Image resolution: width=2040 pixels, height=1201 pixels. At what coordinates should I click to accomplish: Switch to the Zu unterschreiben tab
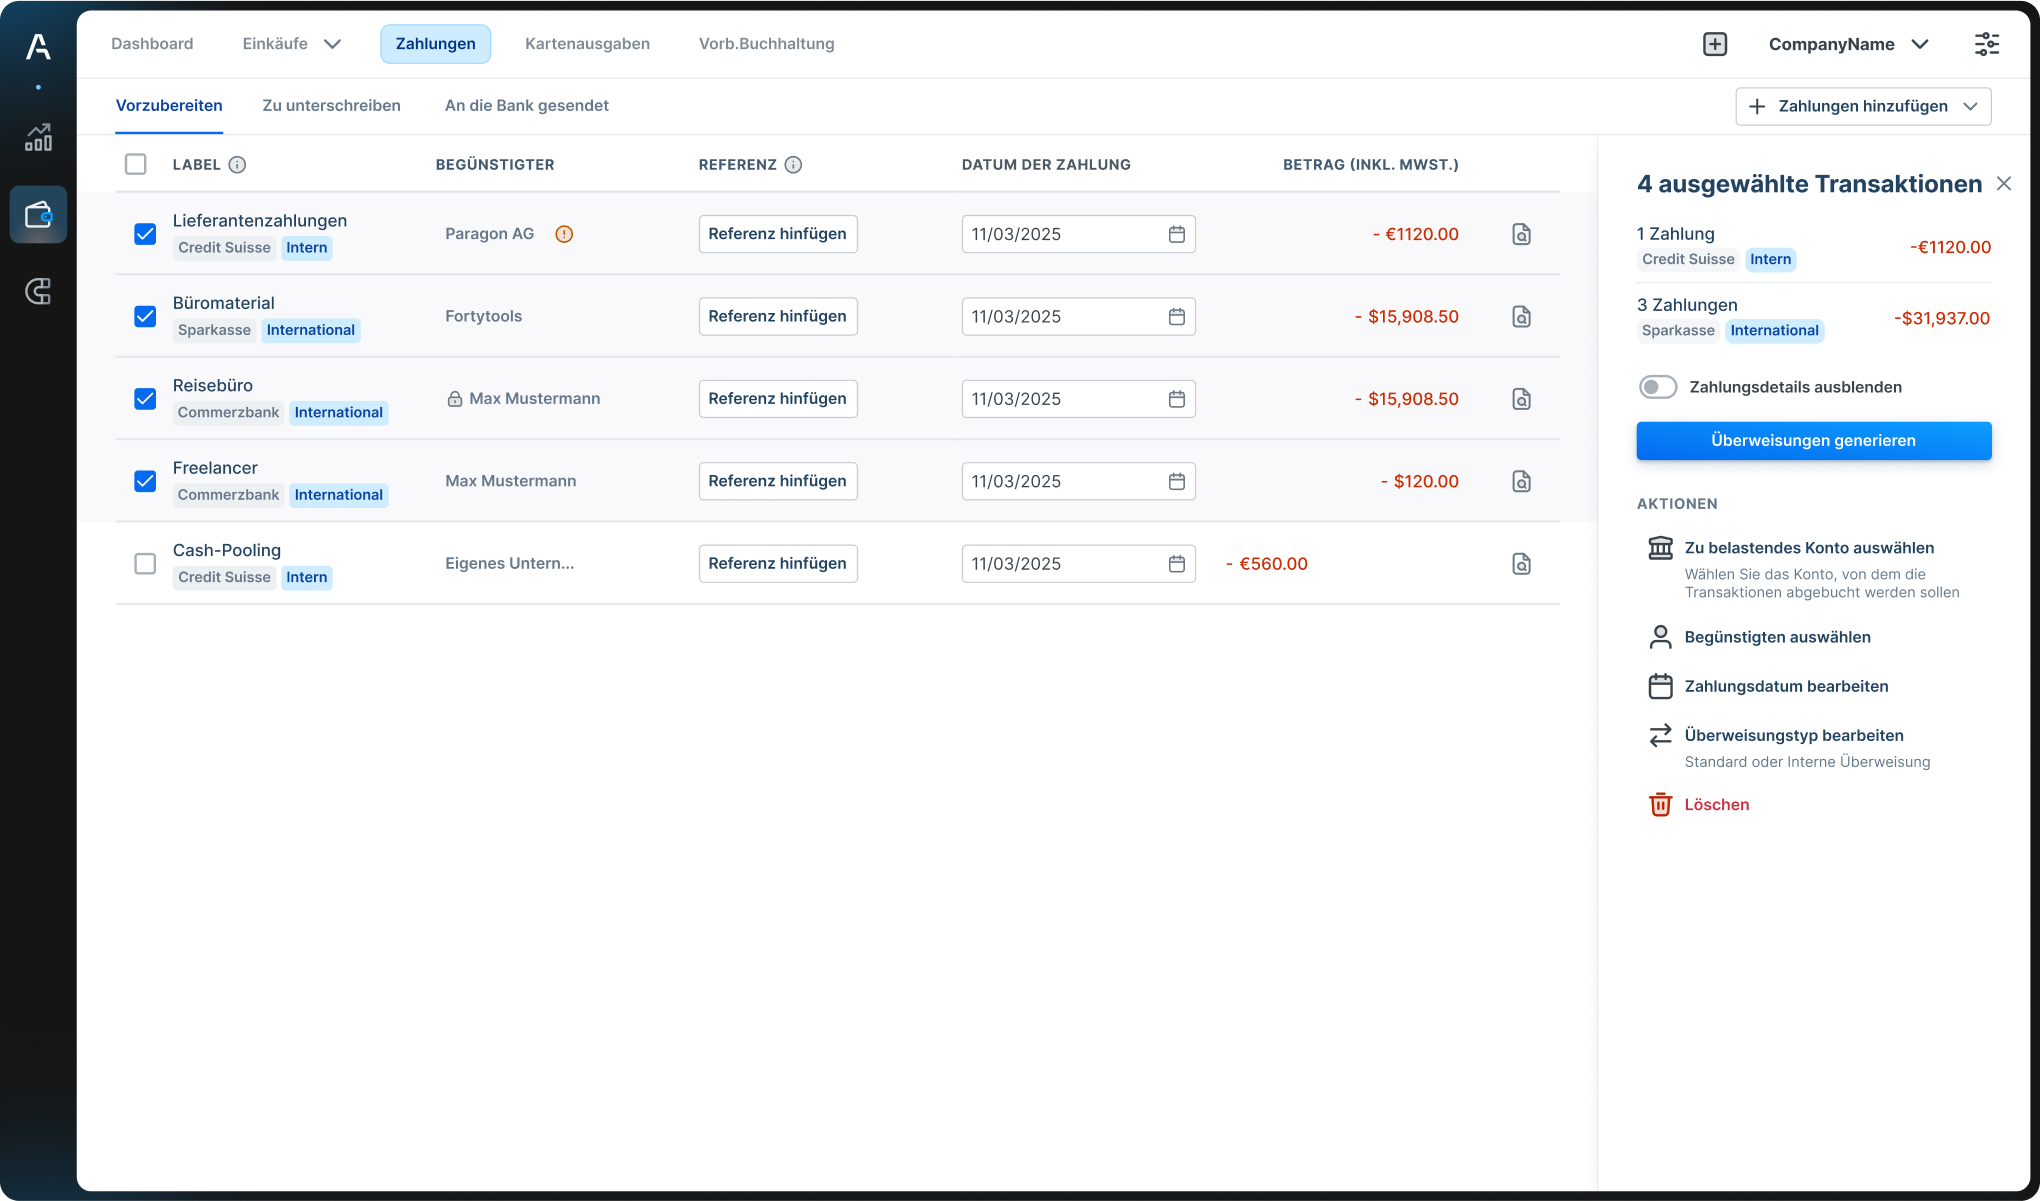(x=331, y=105)
